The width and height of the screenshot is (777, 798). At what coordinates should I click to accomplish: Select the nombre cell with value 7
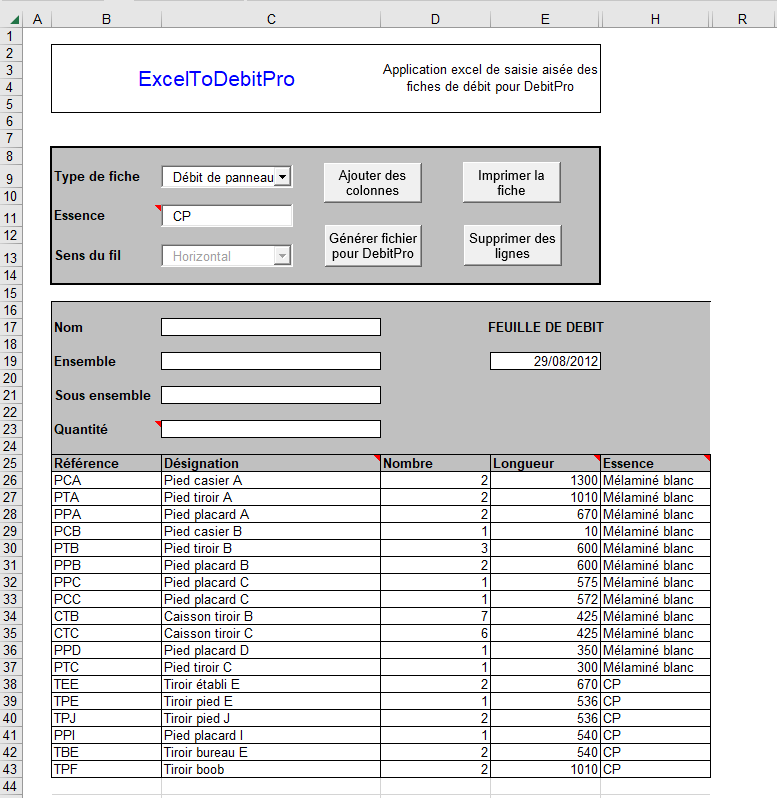435,616
